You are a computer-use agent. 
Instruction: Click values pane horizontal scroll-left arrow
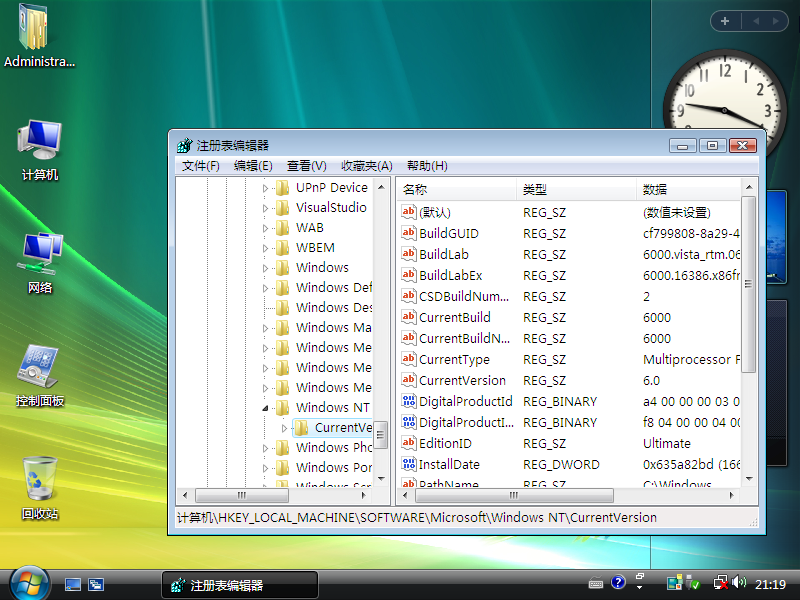coord(406,495)
